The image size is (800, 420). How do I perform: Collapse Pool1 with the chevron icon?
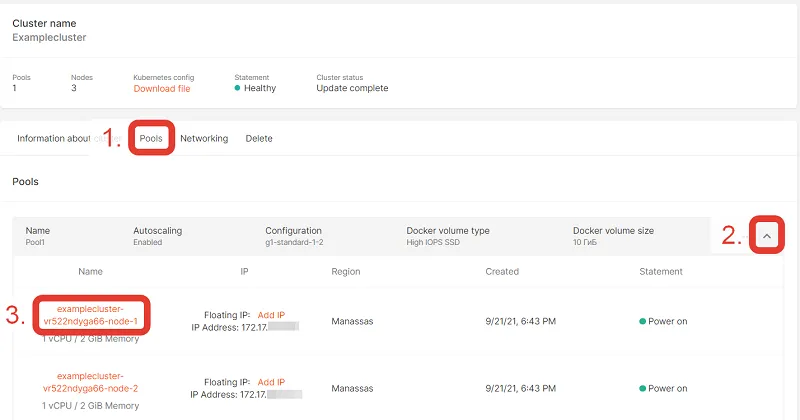tap(766, 236)
